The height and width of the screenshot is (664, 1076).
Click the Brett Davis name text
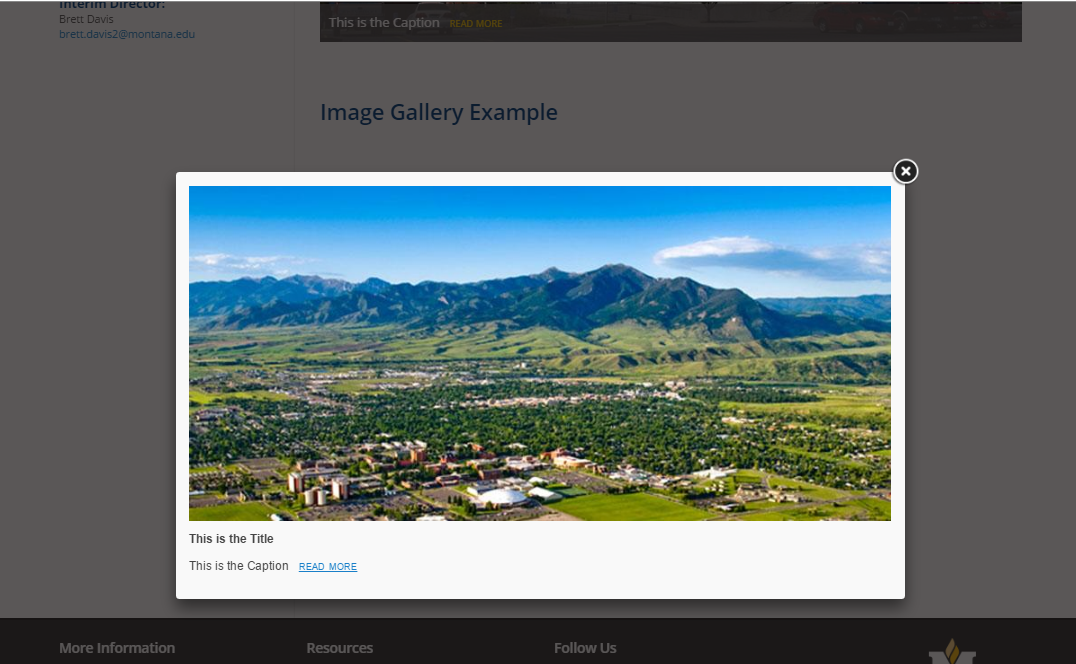[86, 19]
